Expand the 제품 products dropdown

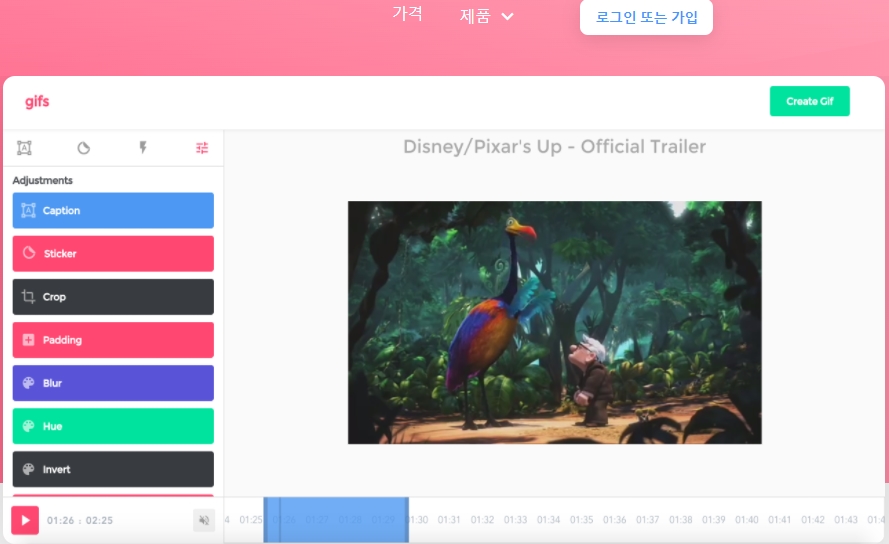pos(486,16)
